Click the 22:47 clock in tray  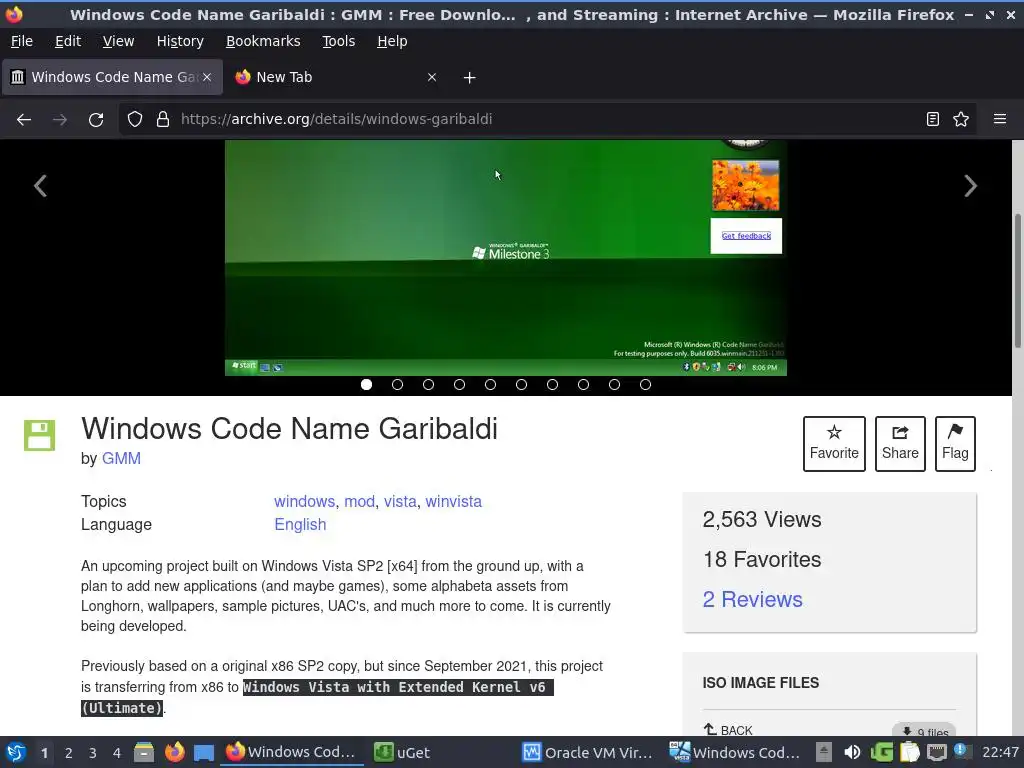tap(1000, 752)
